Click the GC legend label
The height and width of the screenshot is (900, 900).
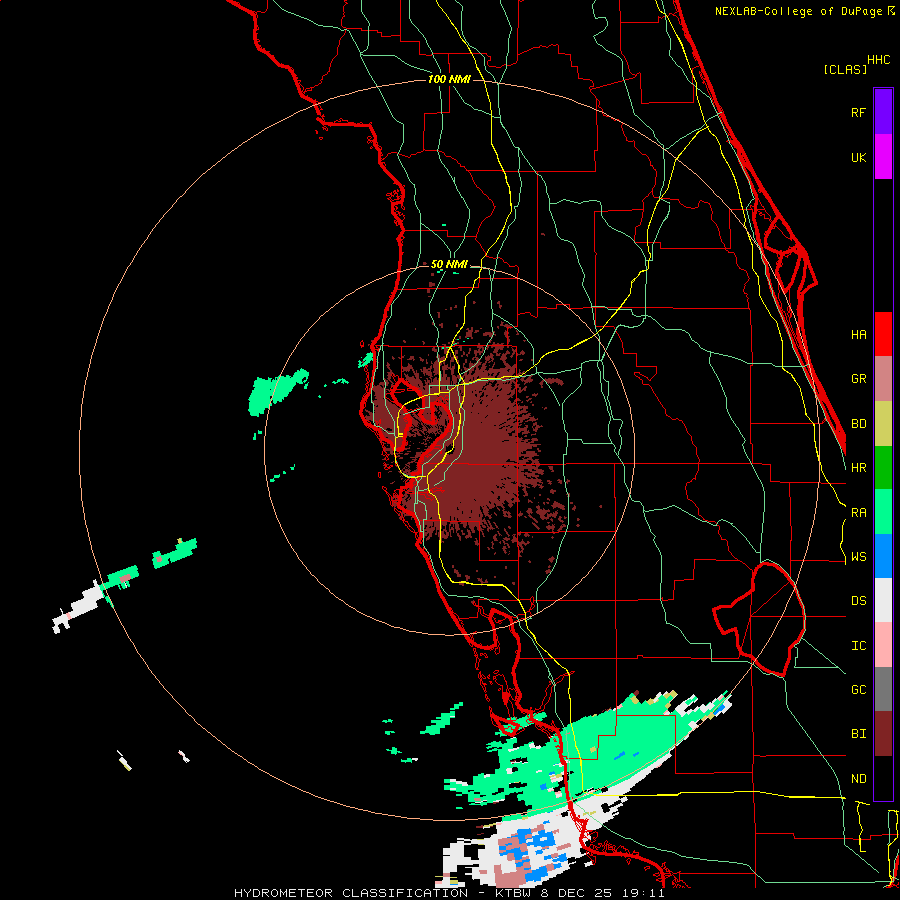(858, 690)
